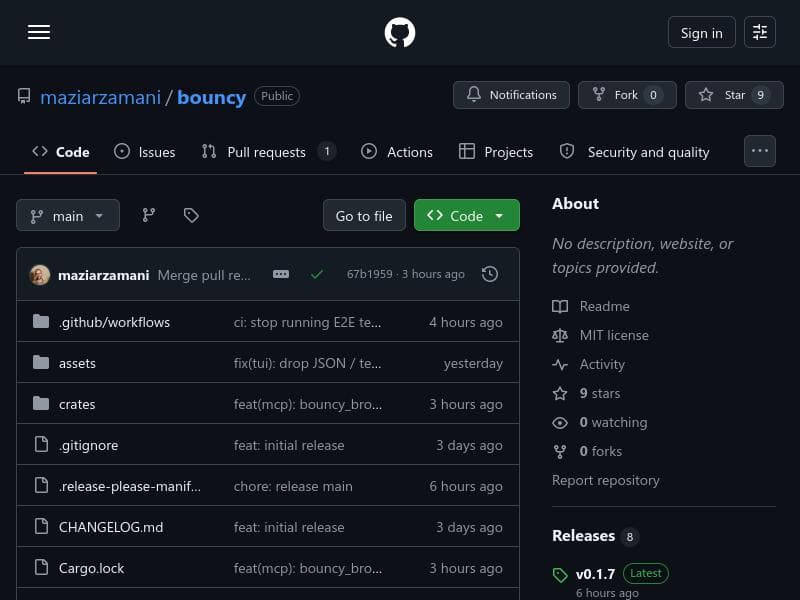Click the assets folder icon
Viewport: 800px width, 600px height.
(x=41, y=362)
